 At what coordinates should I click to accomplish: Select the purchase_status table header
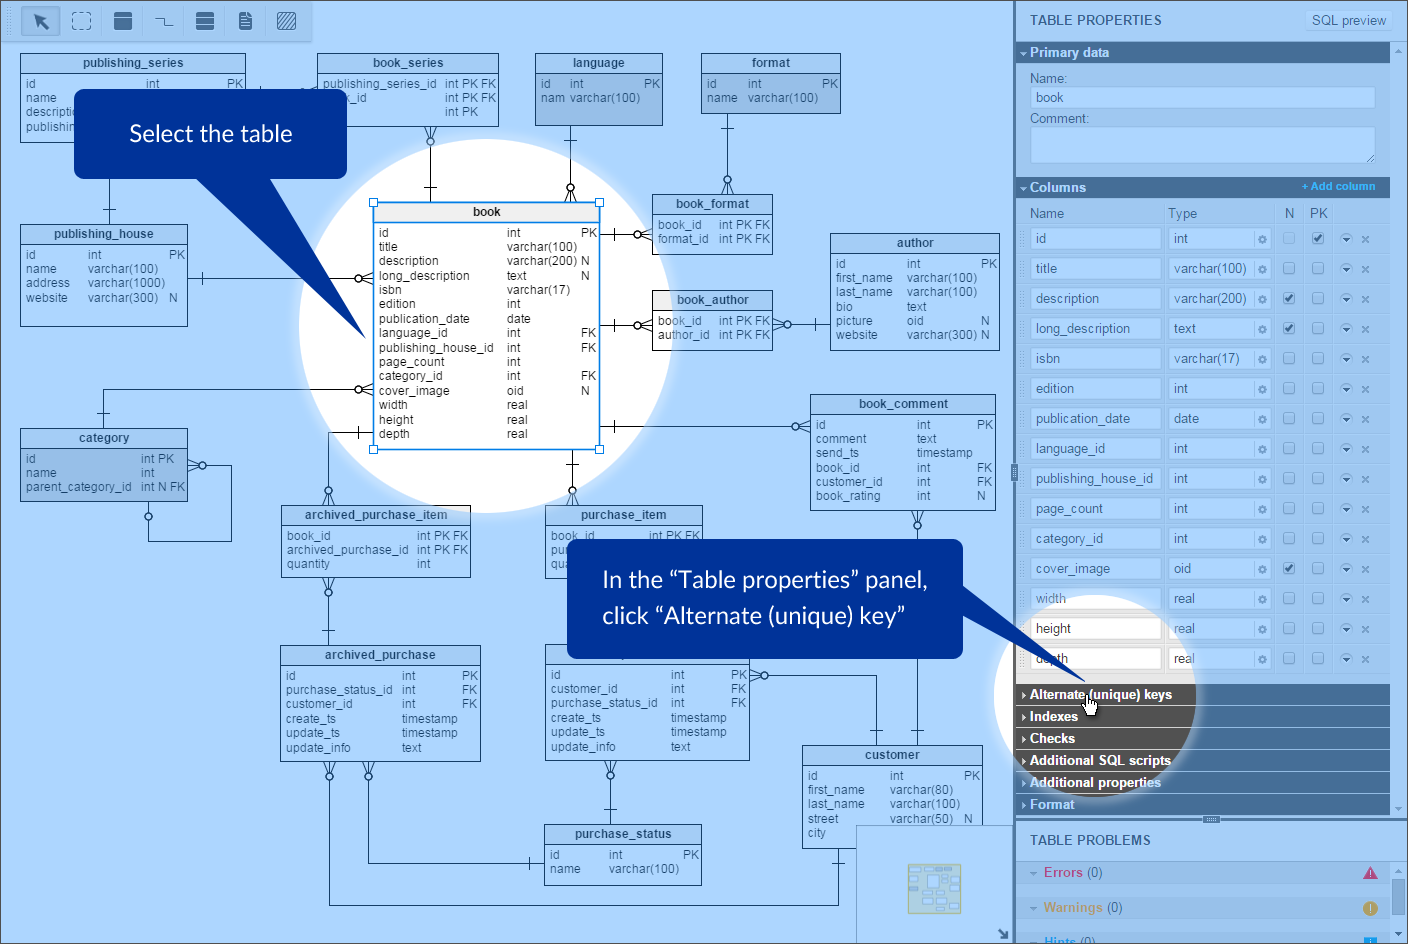(x=623, y=834)
